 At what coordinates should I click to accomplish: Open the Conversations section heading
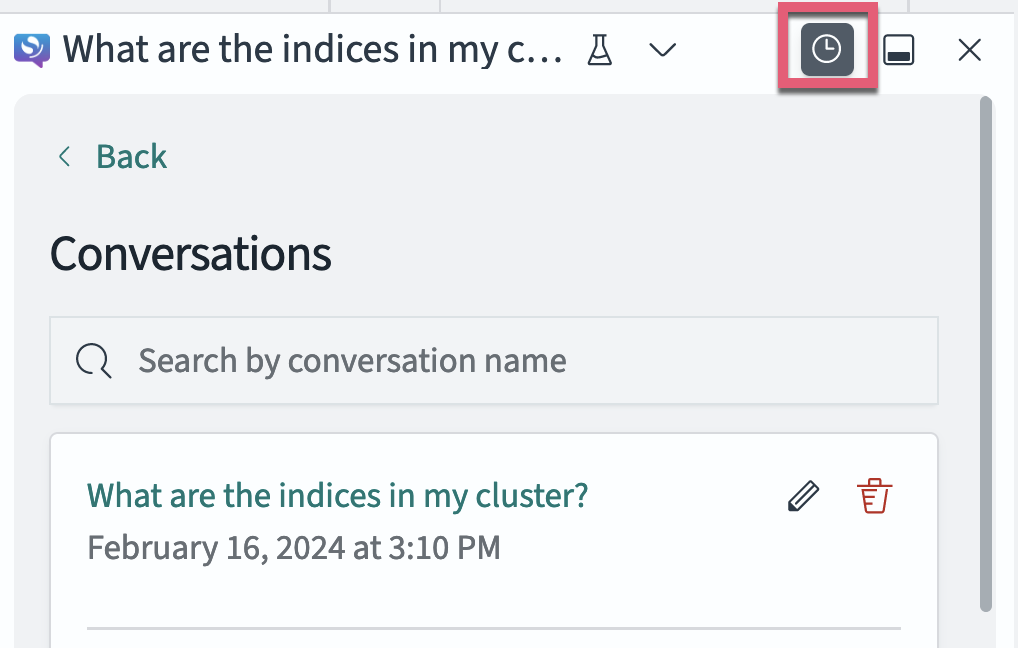[190, 254]
